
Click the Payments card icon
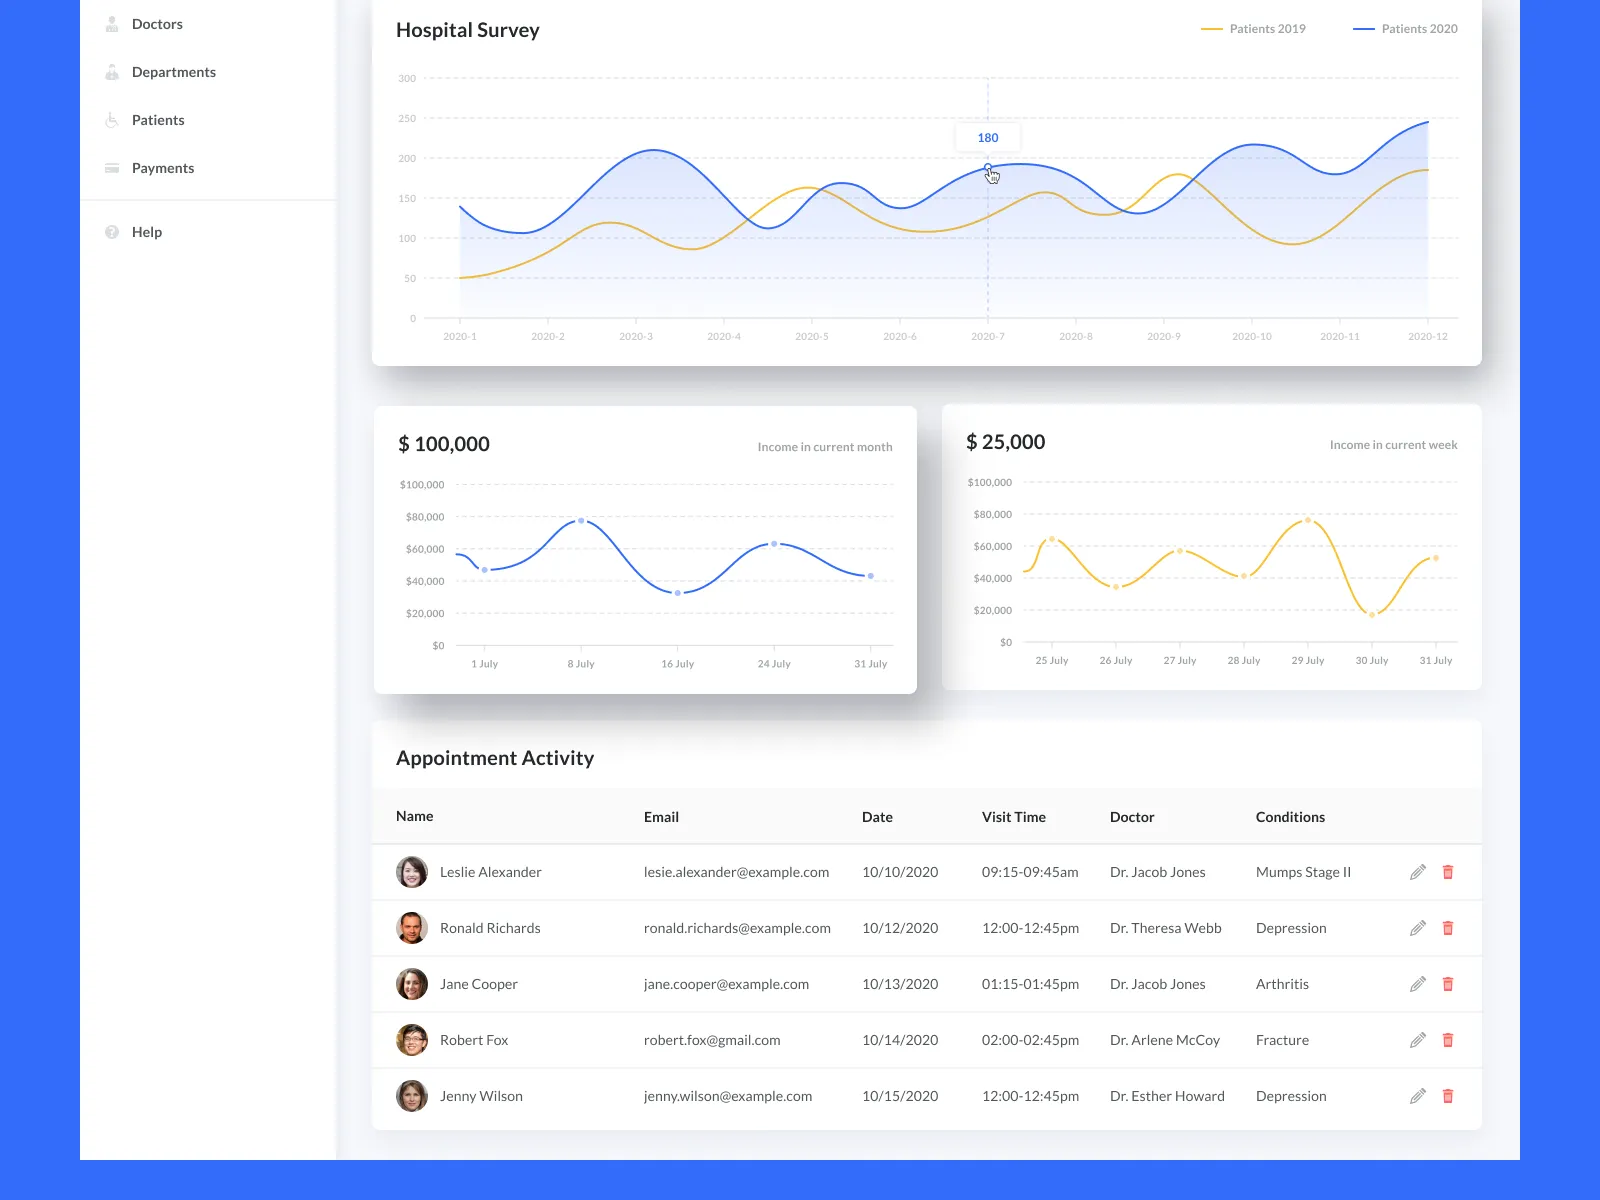(112, 168)
